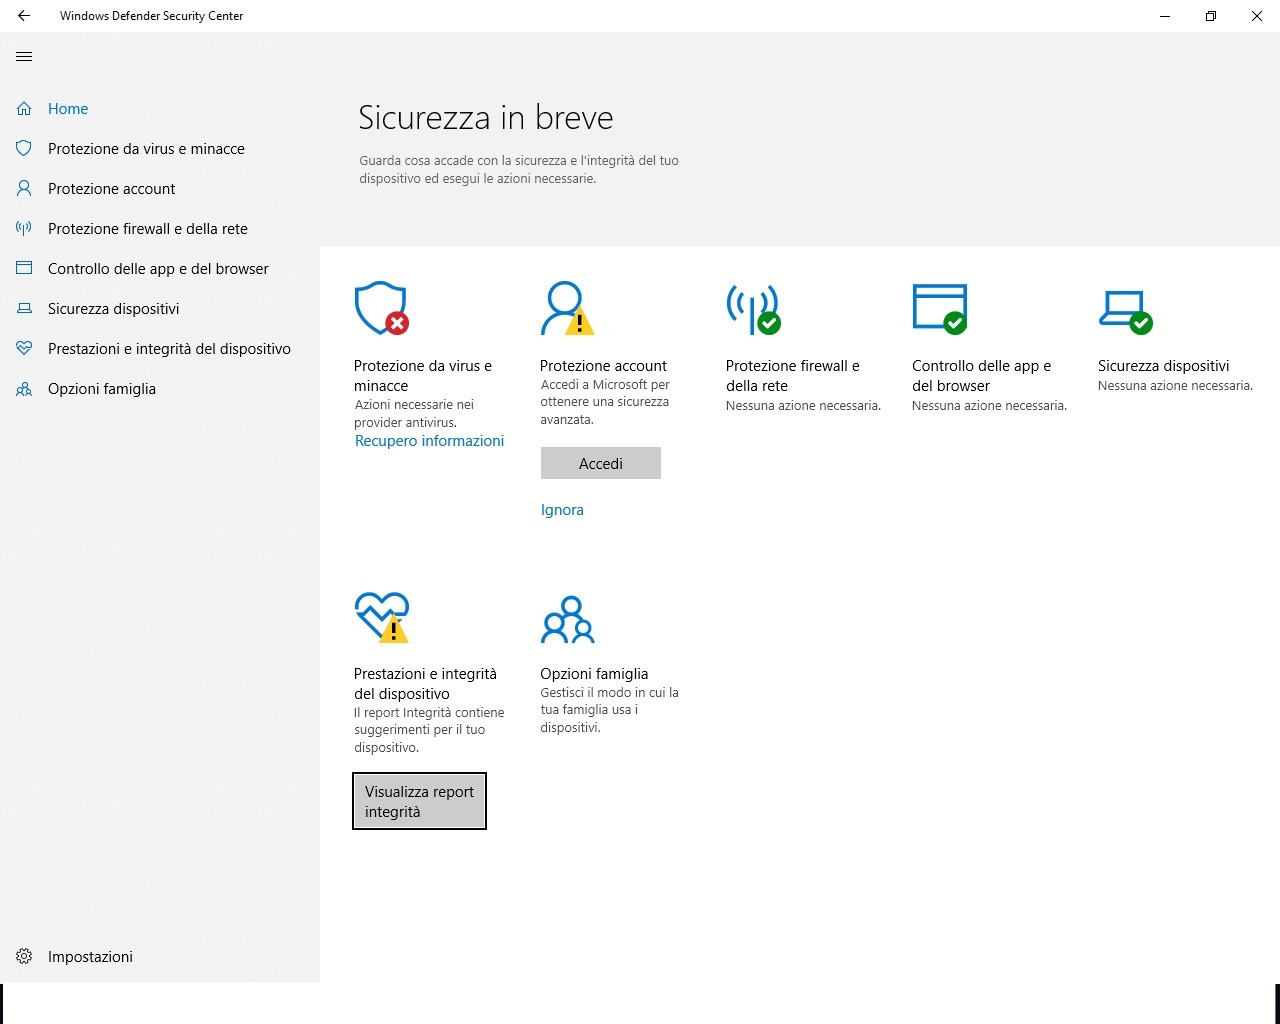Click Visualizza report integrità button
Viewport: 1280px width, 1024px height.
click(x=420, y=801)
